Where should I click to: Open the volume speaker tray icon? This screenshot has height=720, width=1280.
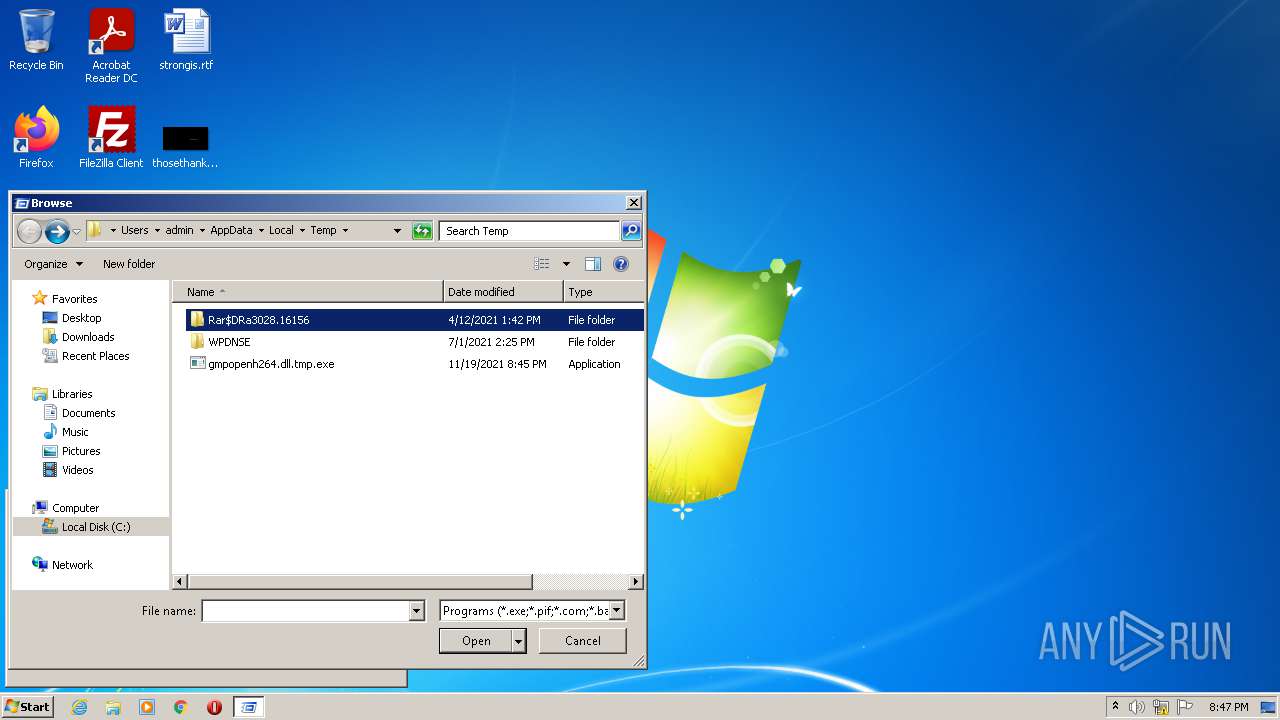click(1137, 707)
